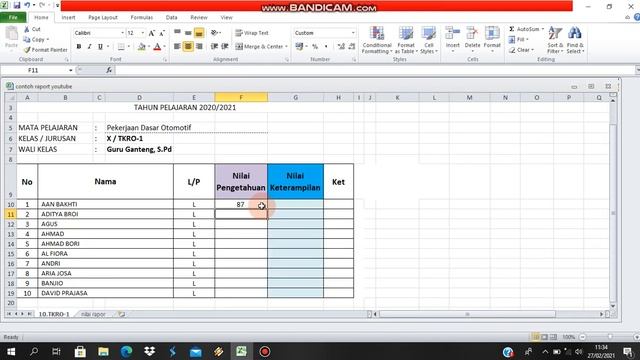Image resolution: width=640 pixels, height=360 pixels.
Task: Click AutoSum button
Action: [526, 29]
